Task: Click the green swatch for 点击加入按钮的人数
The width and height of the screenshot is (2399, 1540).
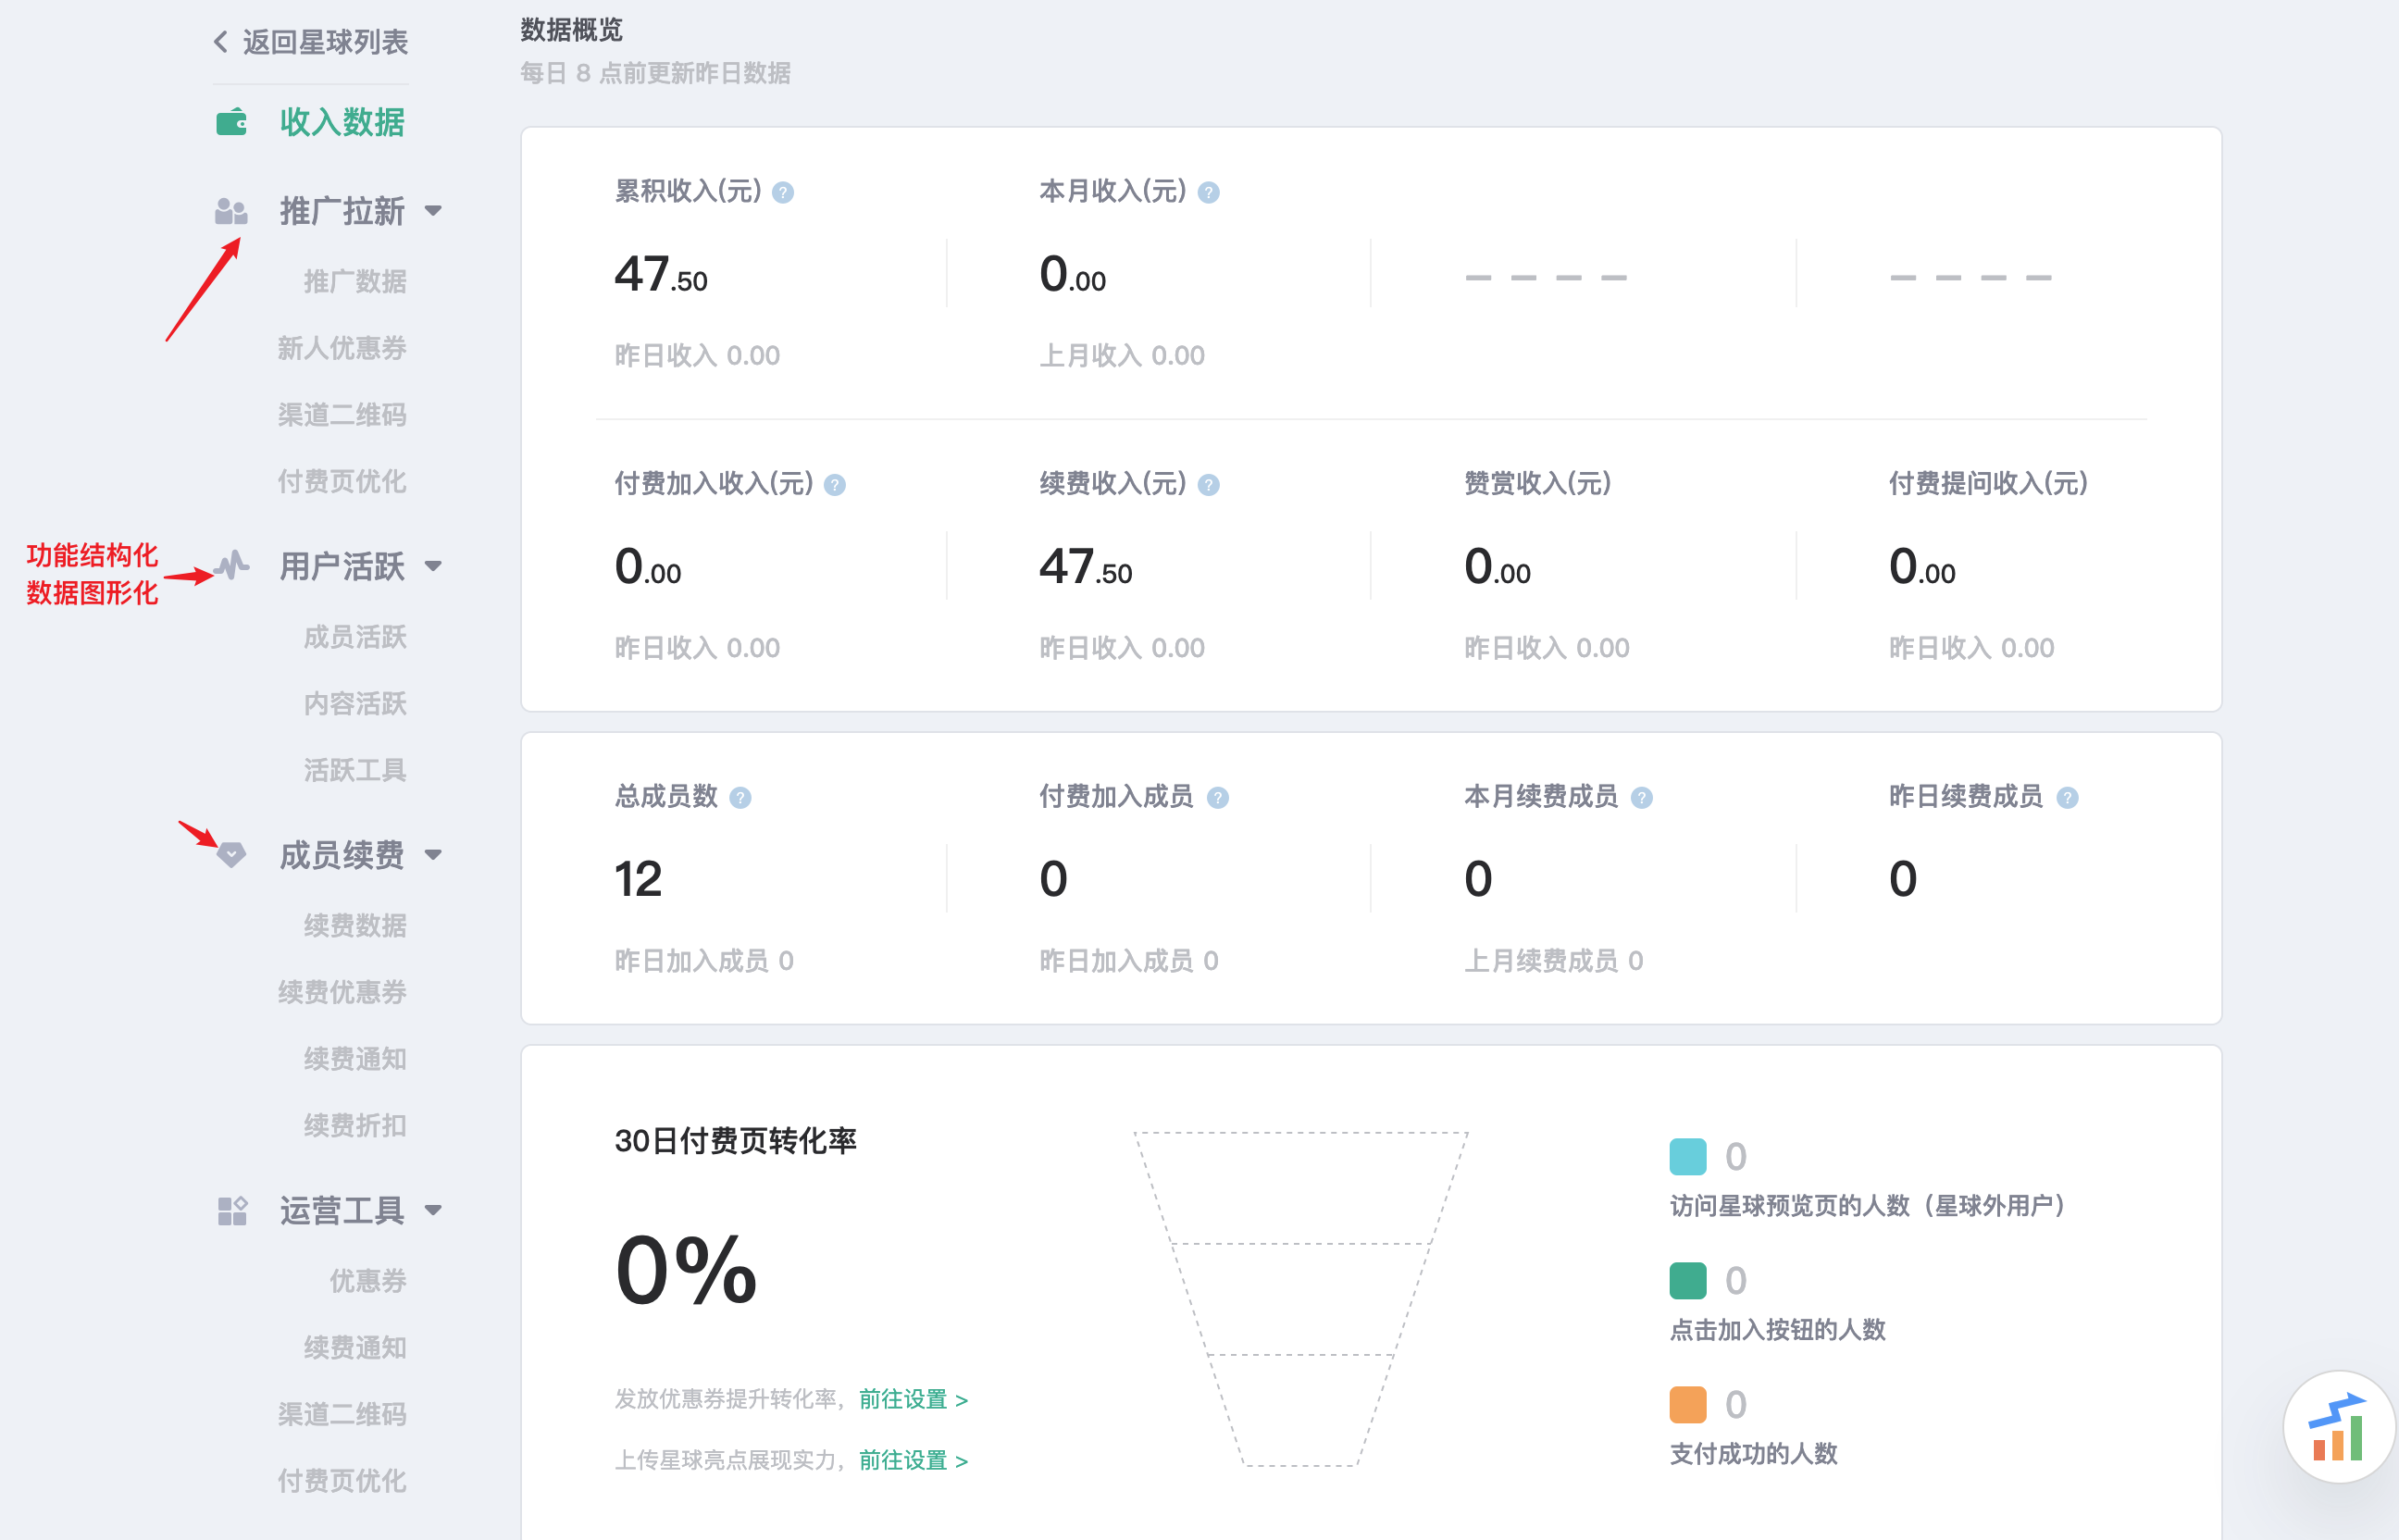Action: click(1688, 1280)
